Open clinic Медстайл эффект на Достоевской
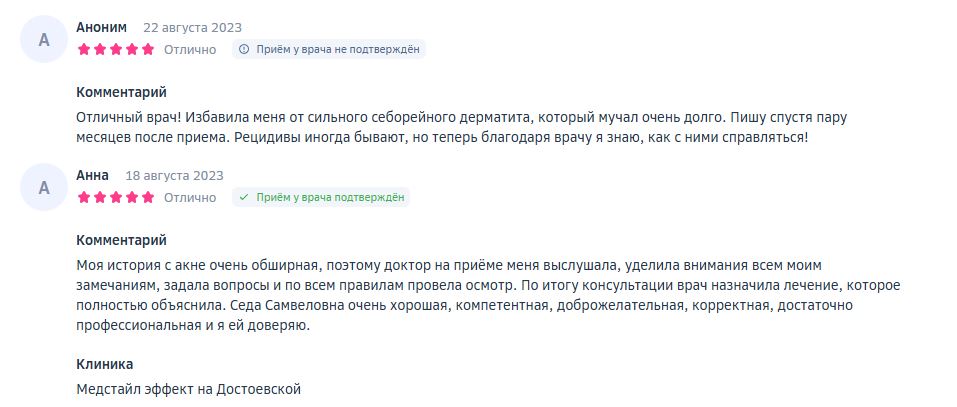The width and height of the screenshot is (957, 407). pos(189,389)
